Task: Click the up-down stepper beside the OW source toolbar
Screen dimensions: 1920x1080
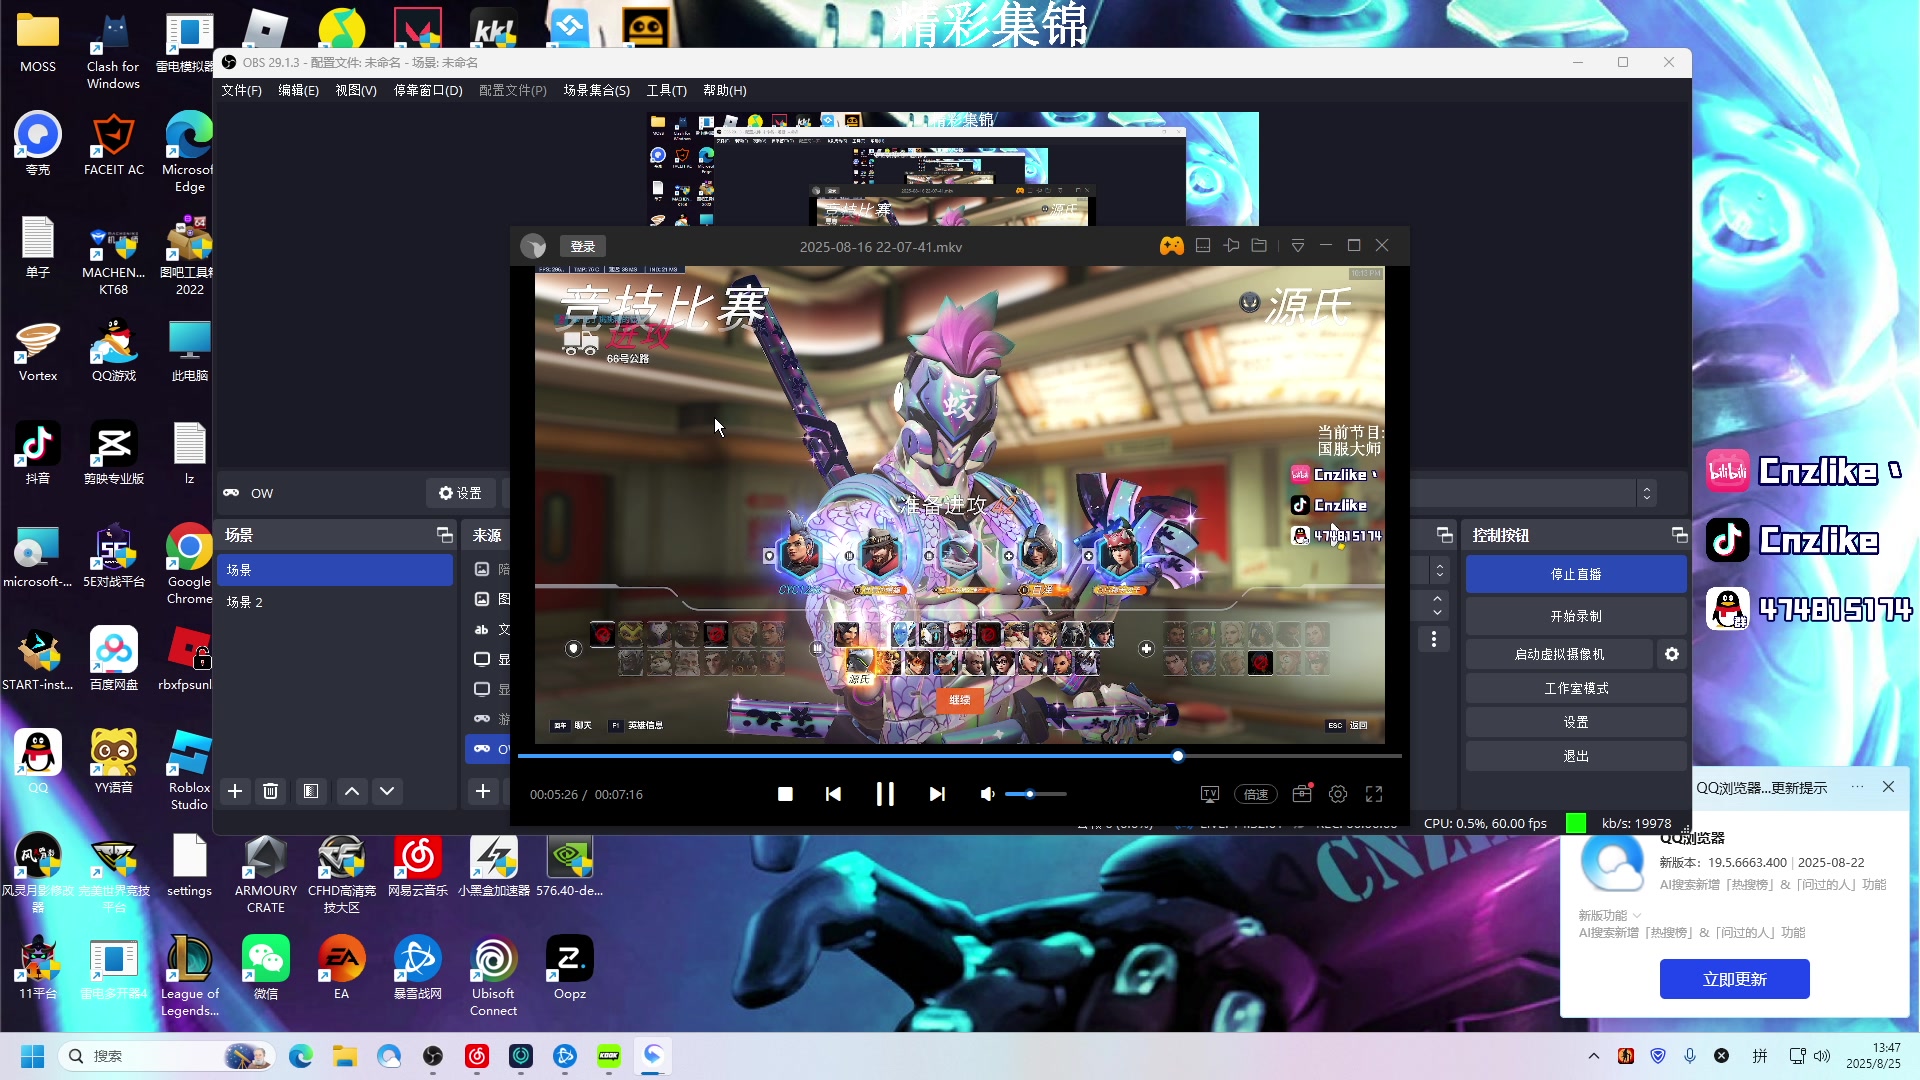Action: [x=1646, y=493]
